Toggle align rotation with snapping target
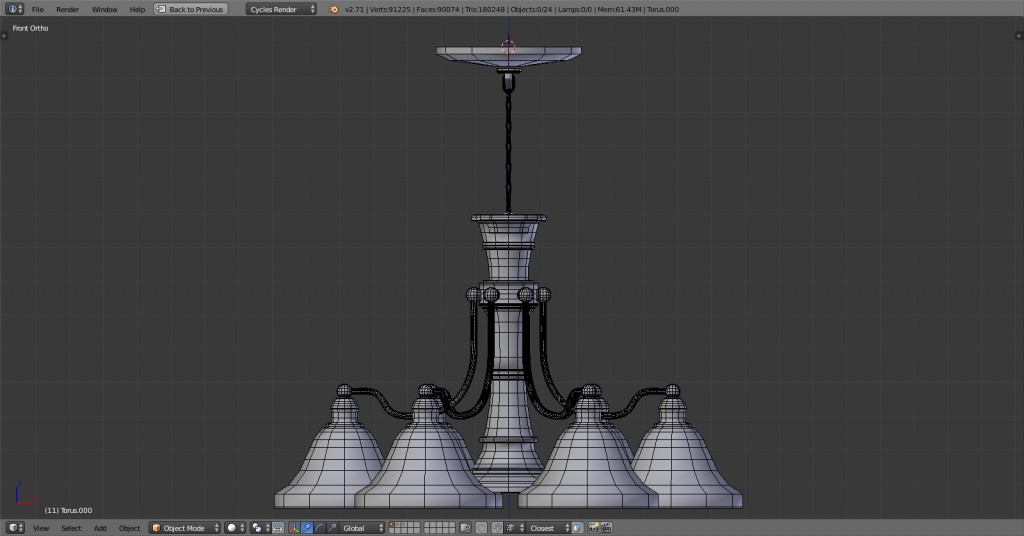The image size is (1024, 536). pos(578,528)
